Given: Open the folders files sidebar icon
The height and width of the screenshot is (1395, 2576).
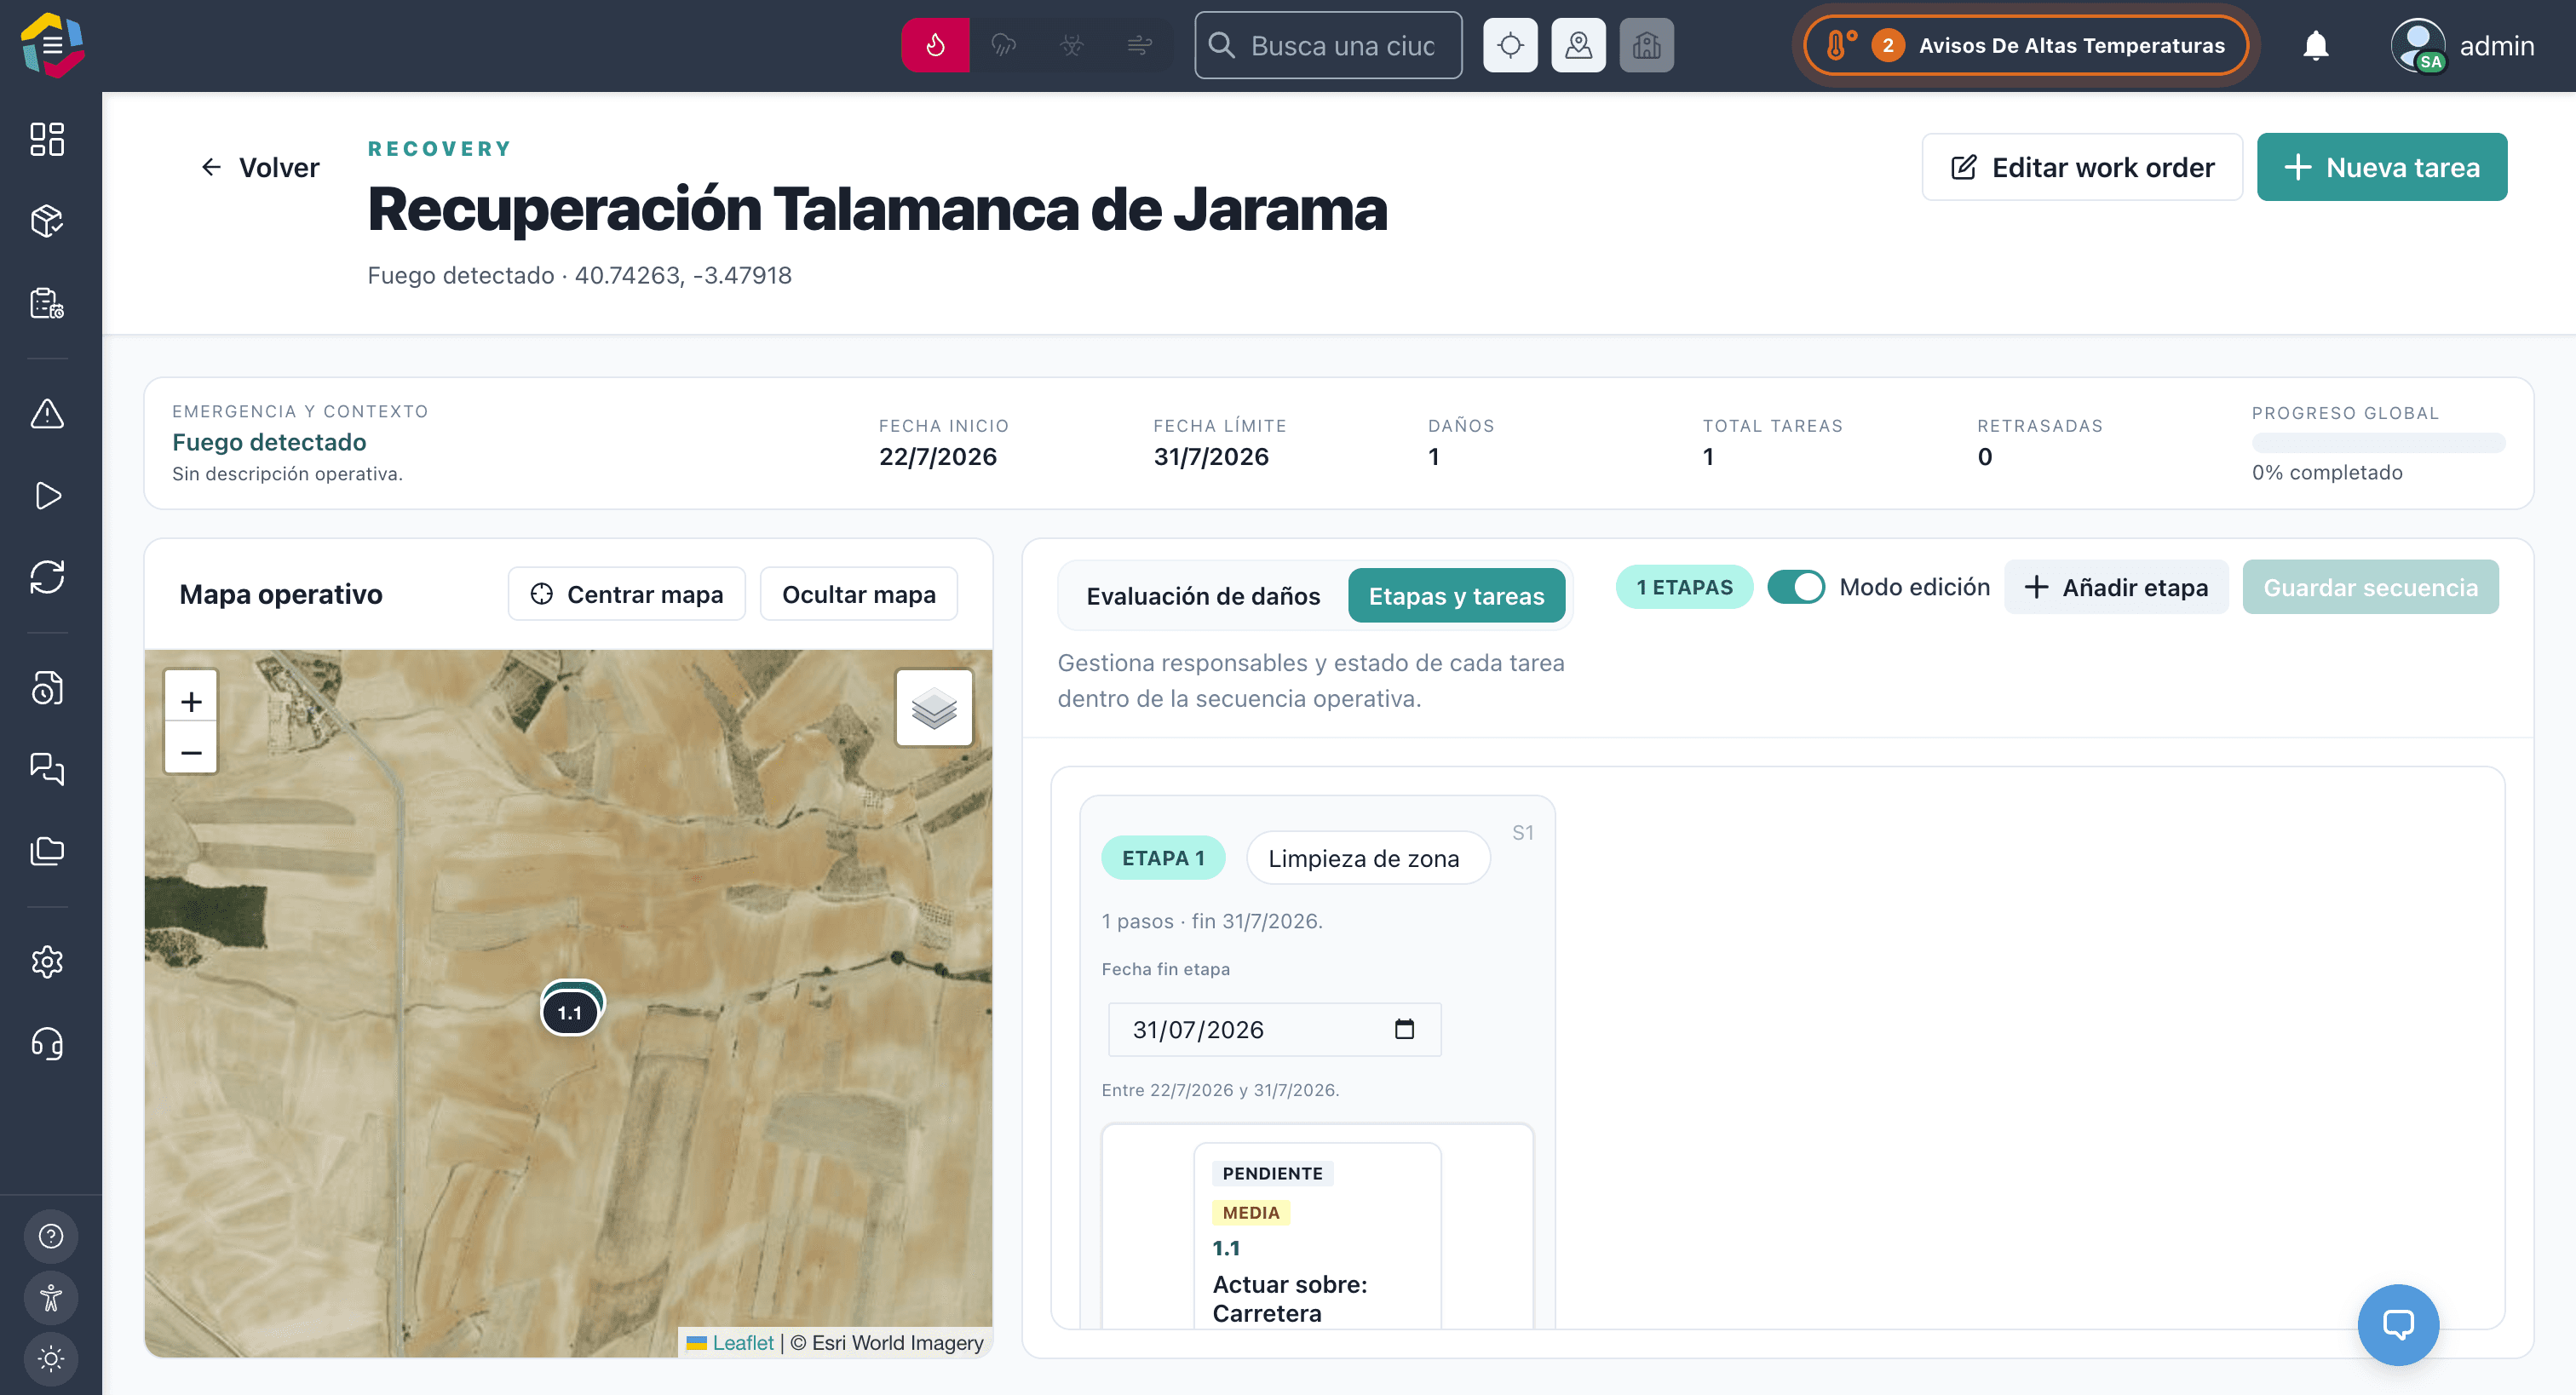Looking at the screenshot, I should pos(47,851).
